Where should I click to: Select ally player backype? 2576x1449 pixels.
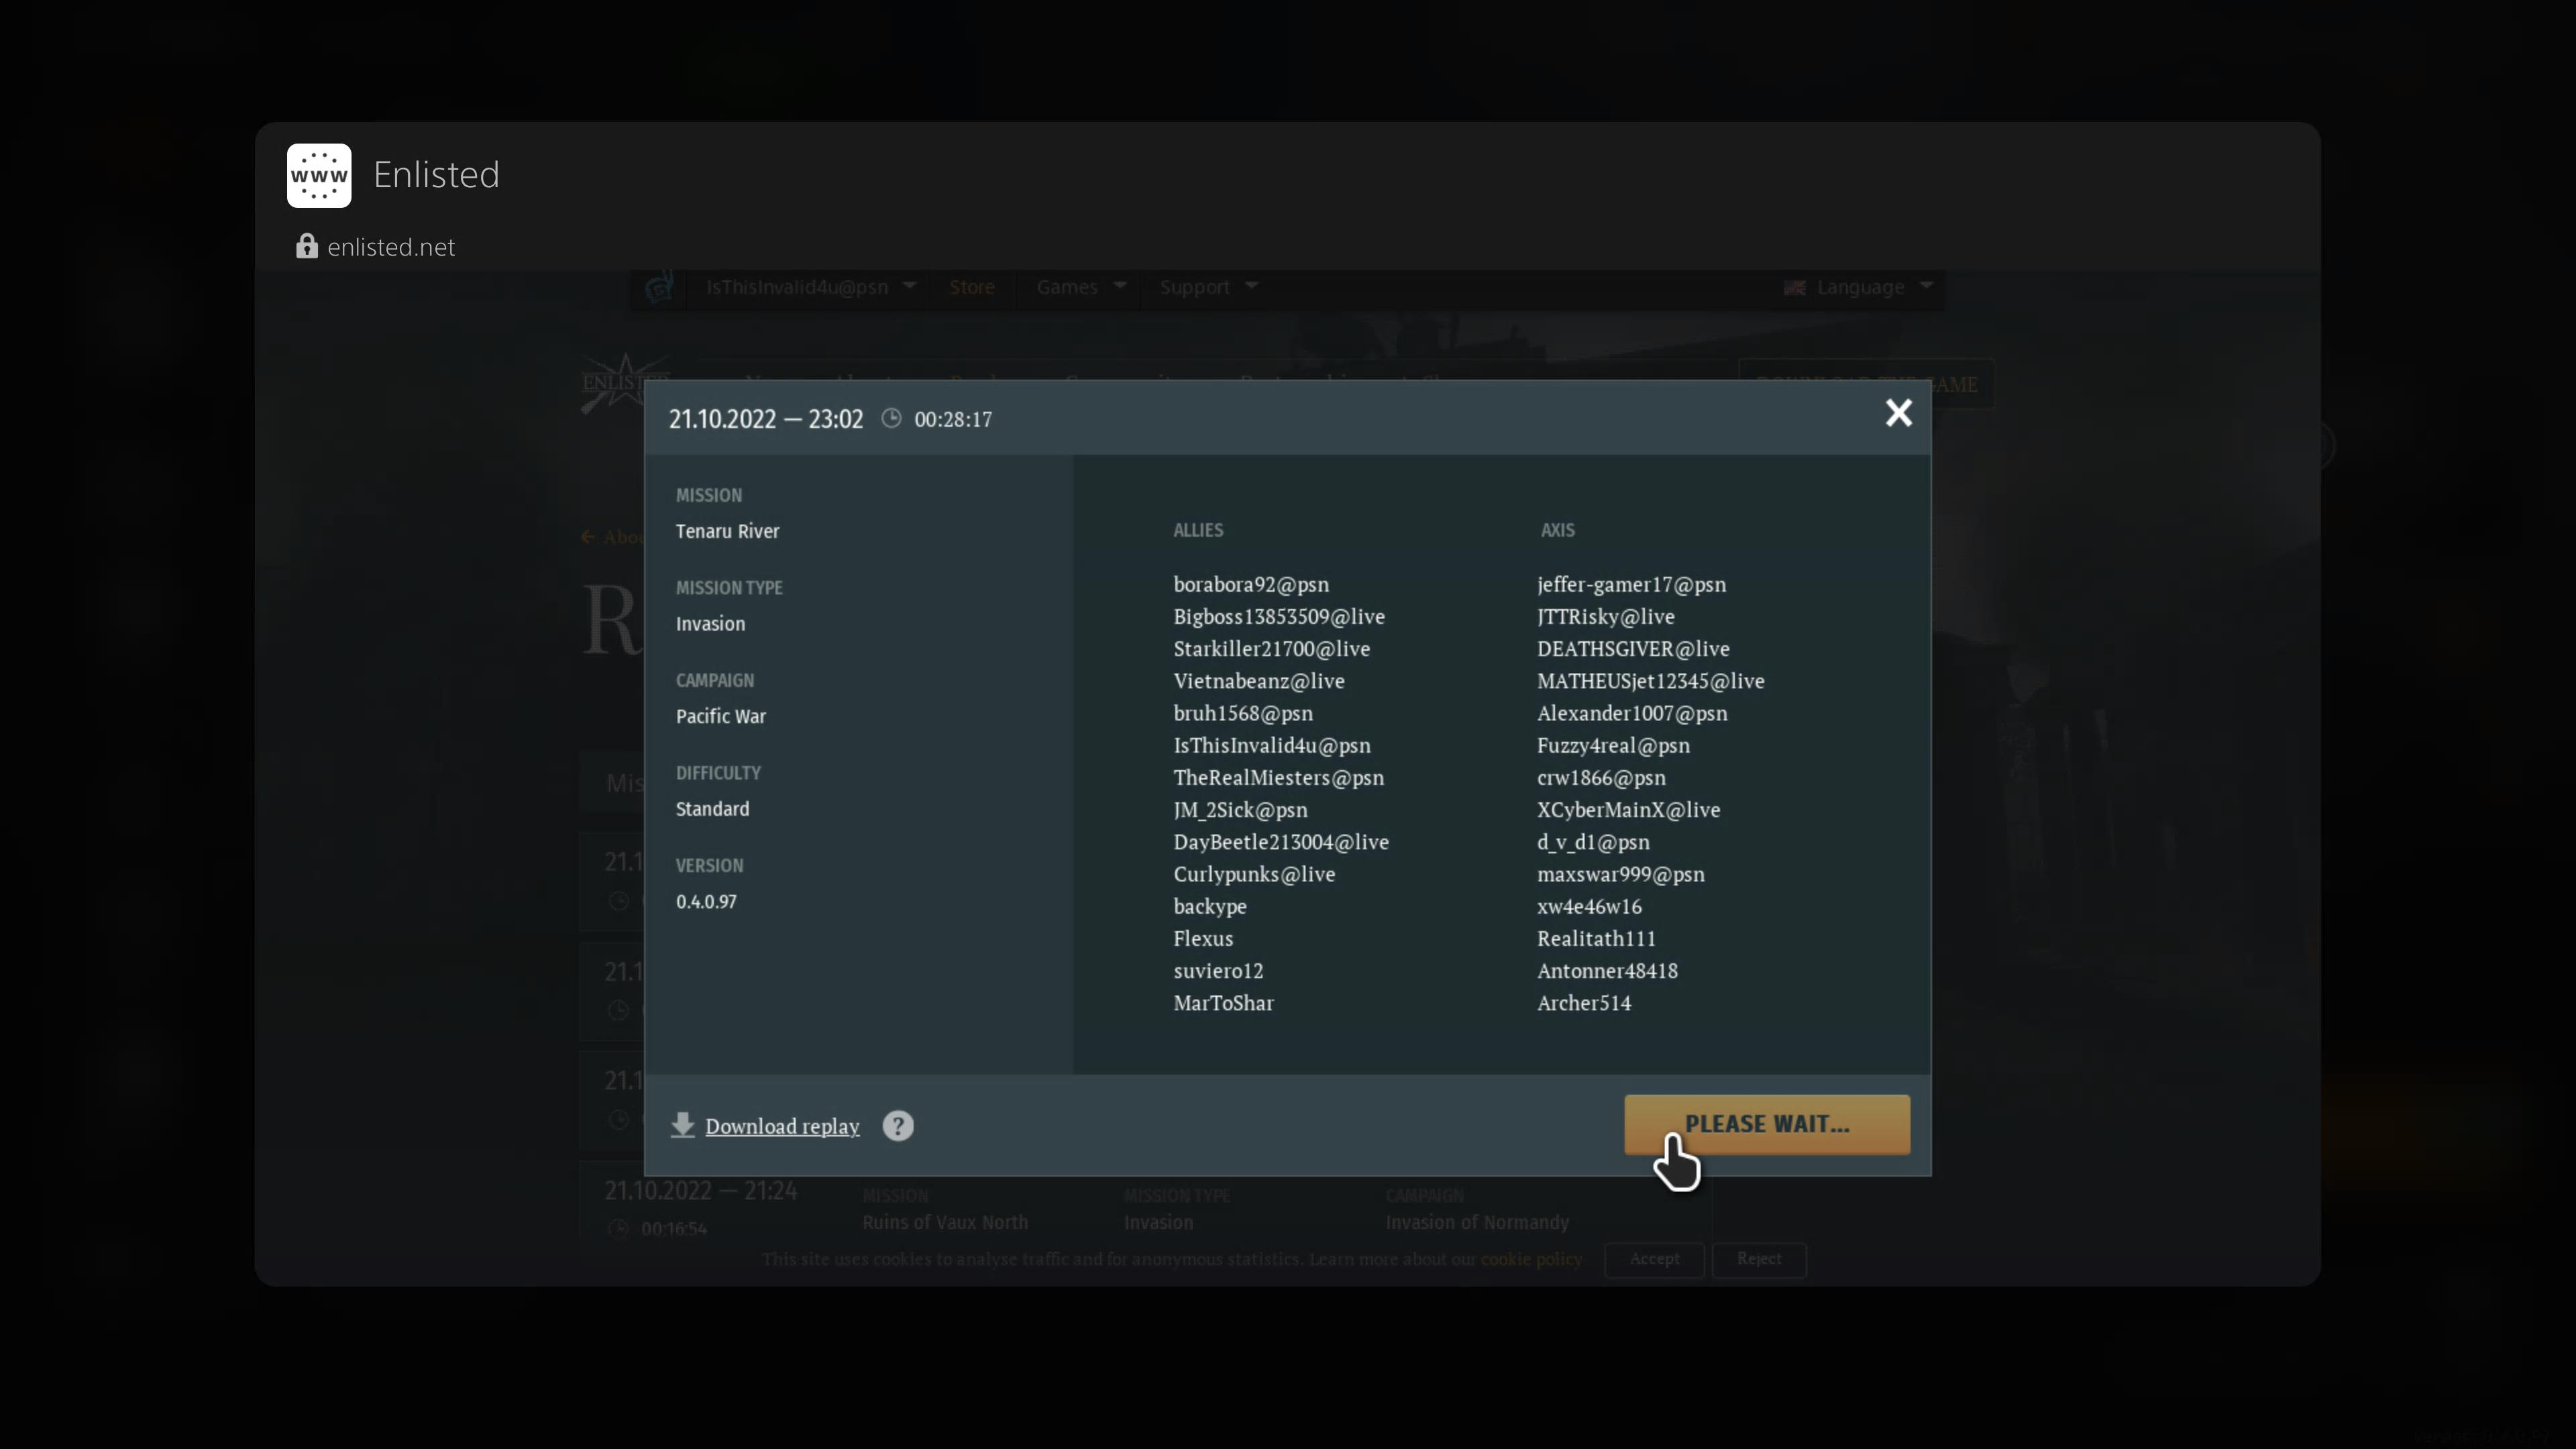tap(1210, 906)
